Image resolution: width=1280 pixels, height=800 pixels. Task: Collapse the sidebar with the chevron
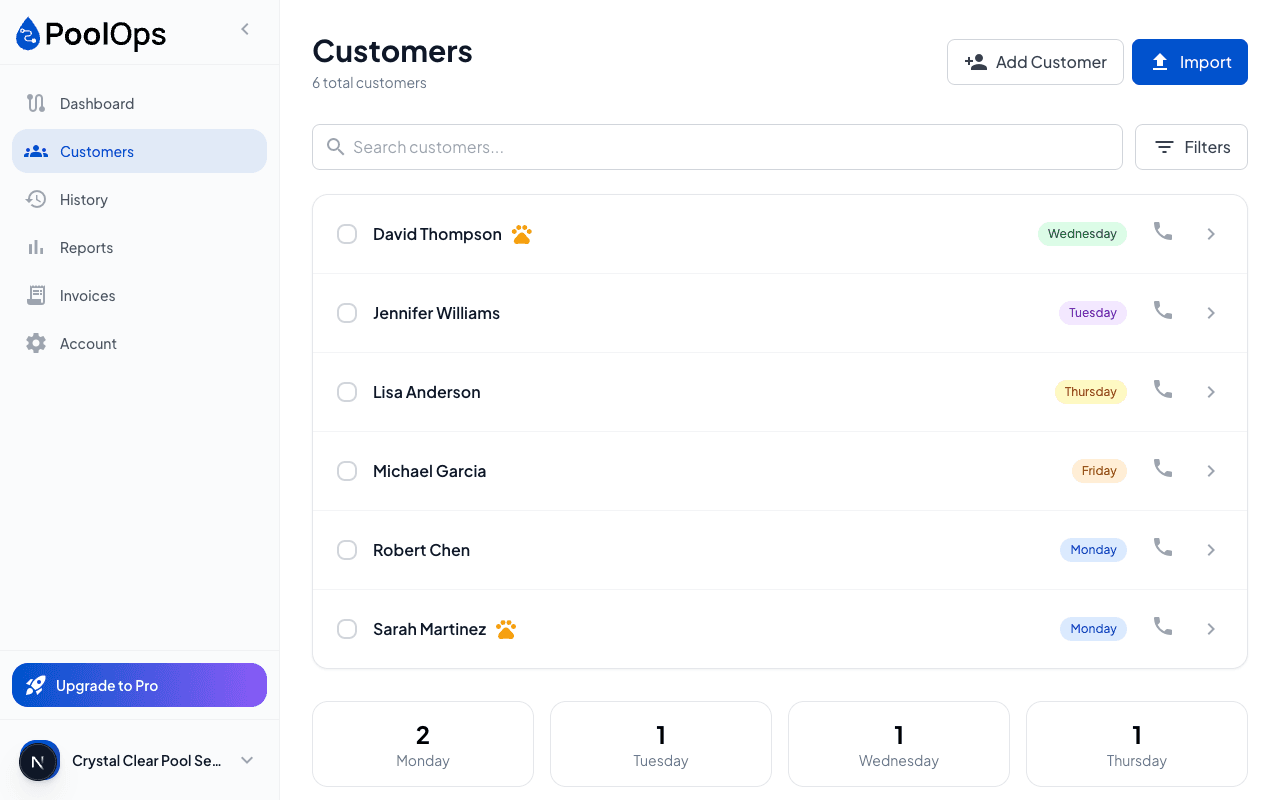(245, 29)
